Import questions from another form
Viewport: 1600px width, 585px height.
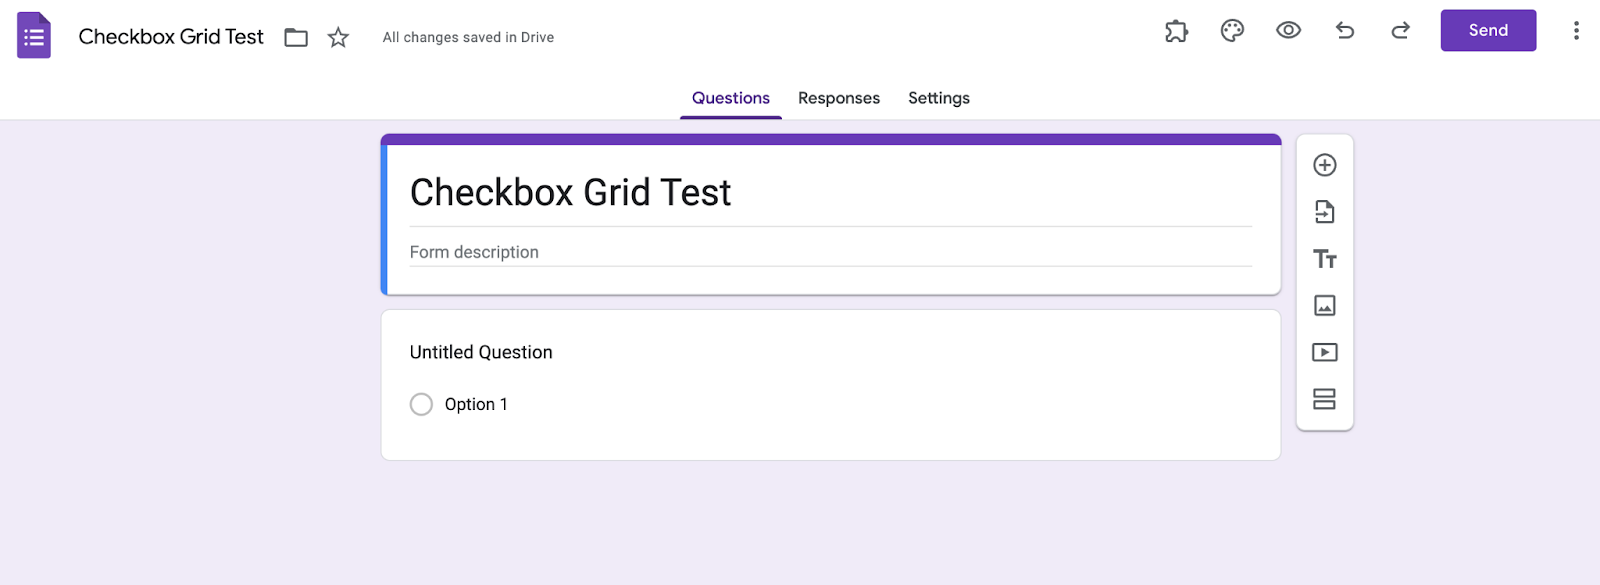[1325, 212]
